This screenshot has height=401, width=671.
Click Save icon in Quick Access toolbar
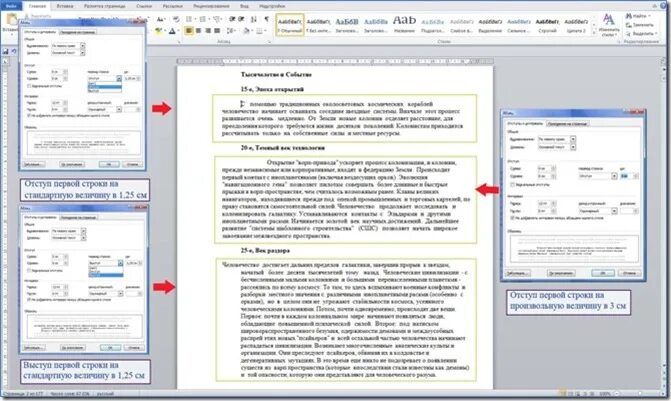(5, 51)
